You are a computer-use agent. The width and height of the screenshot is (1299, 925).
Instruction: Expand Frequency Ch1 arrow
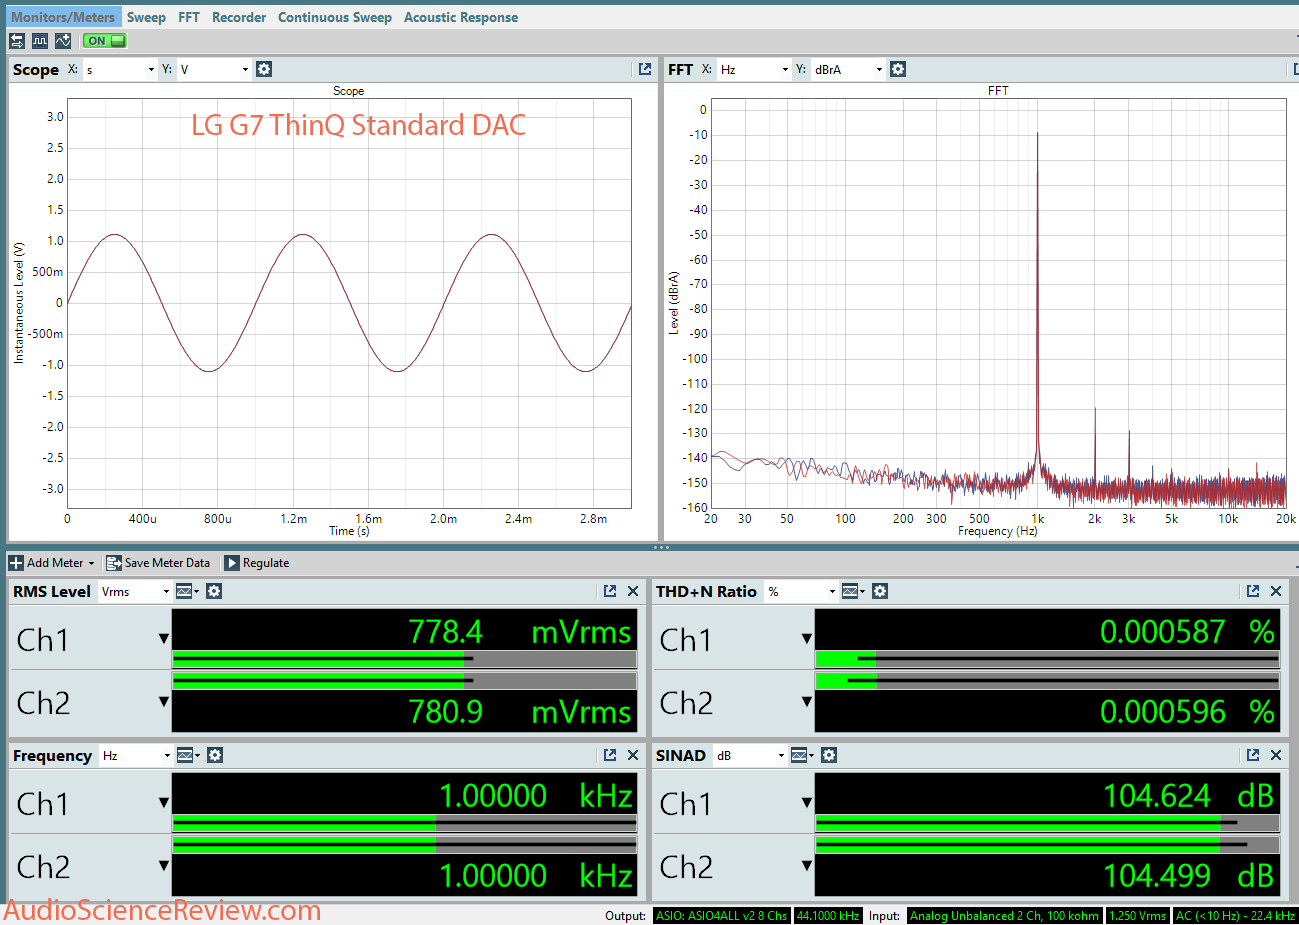click(x=164, y=802)
